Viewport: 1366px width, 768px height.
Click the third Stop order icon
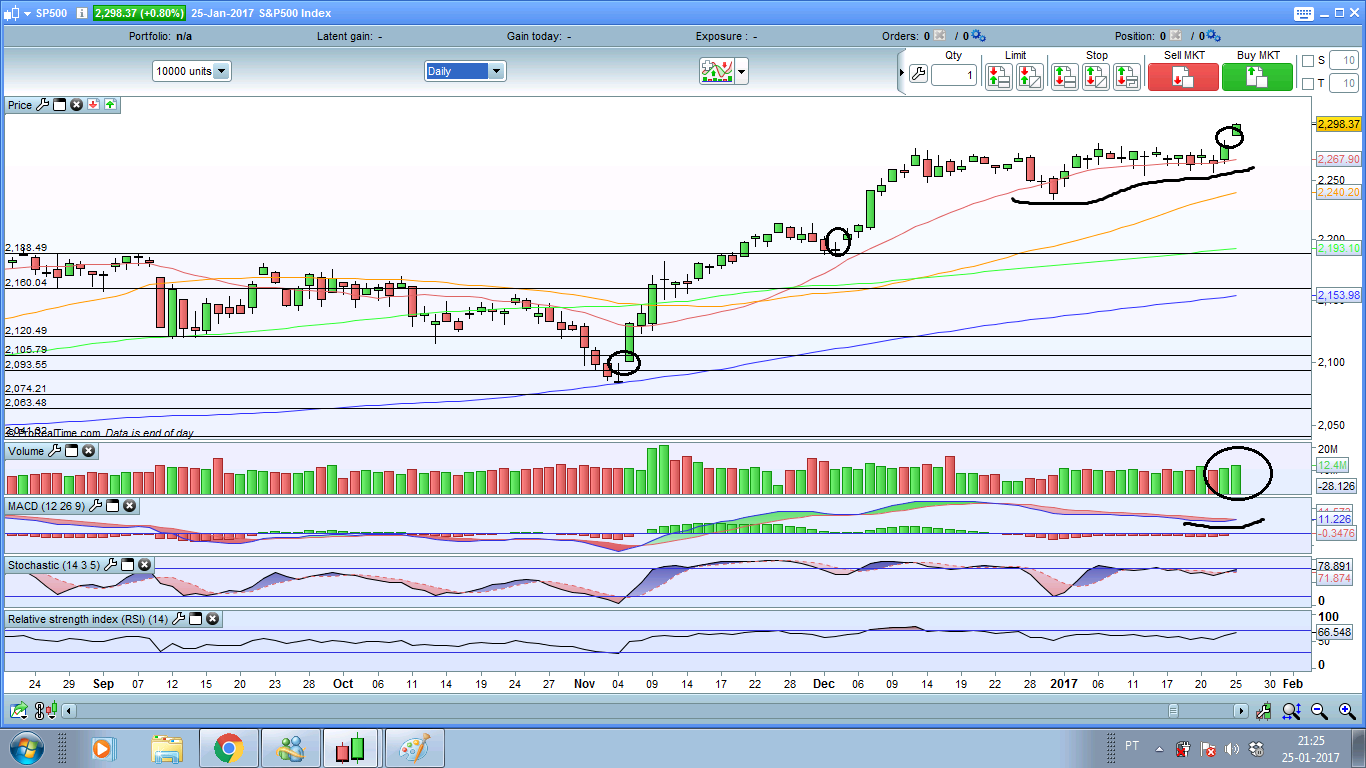[x=1127, y=76]
